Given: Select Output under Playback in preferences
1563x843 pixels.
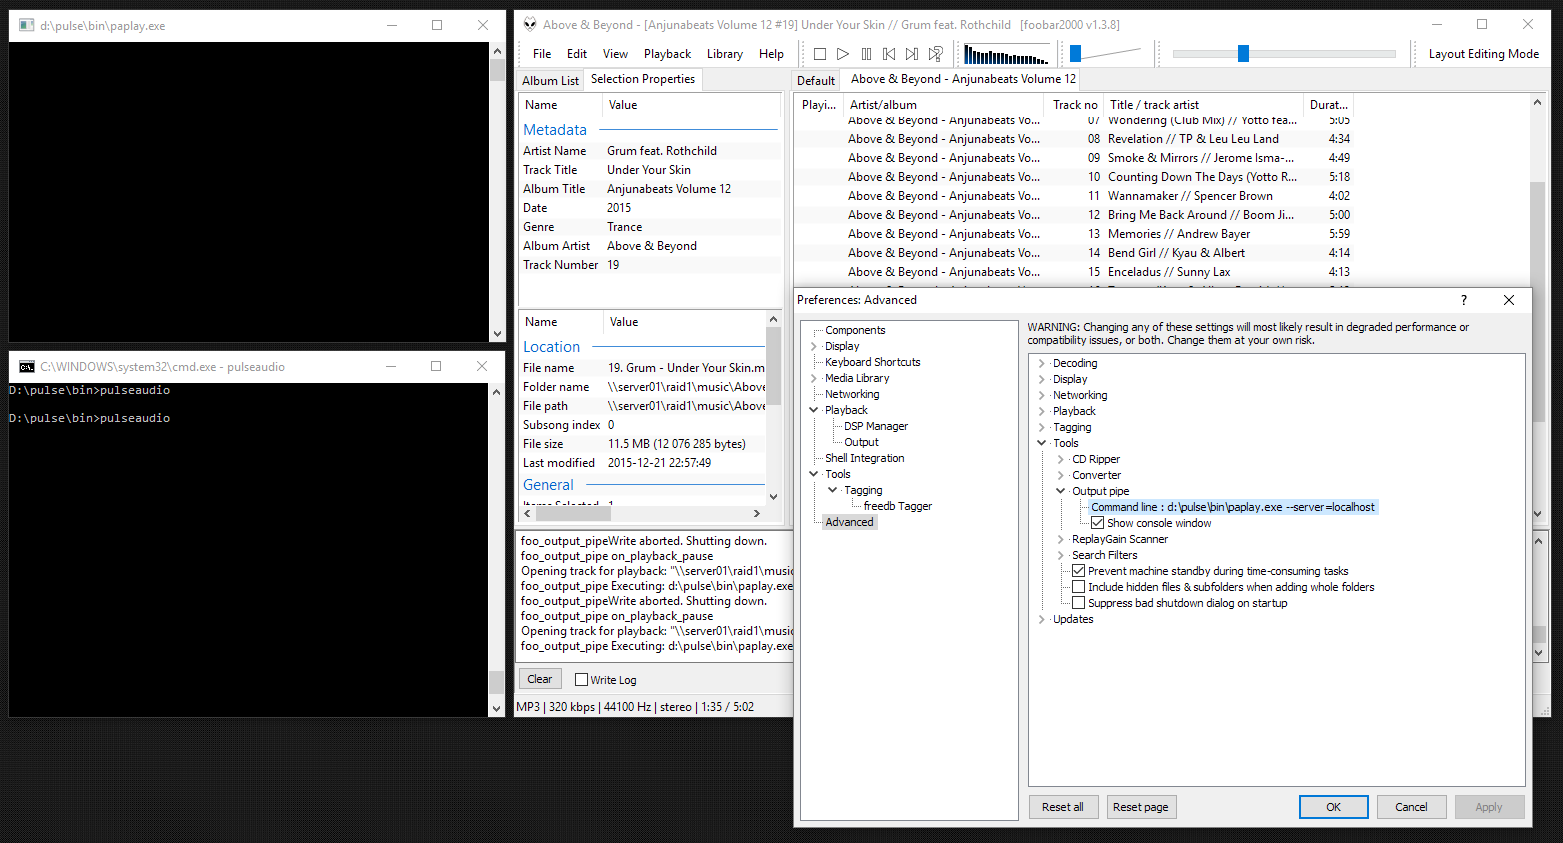Looking at the screenshot, I should point(861,442).
